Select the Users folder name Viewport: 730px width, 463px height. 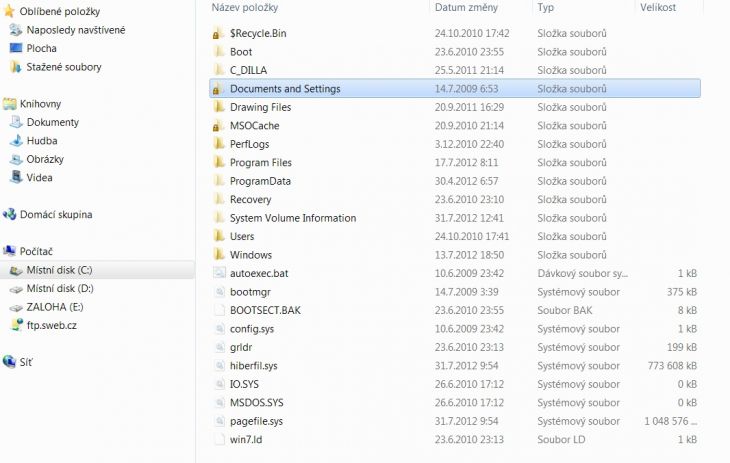tap(242, 237)
